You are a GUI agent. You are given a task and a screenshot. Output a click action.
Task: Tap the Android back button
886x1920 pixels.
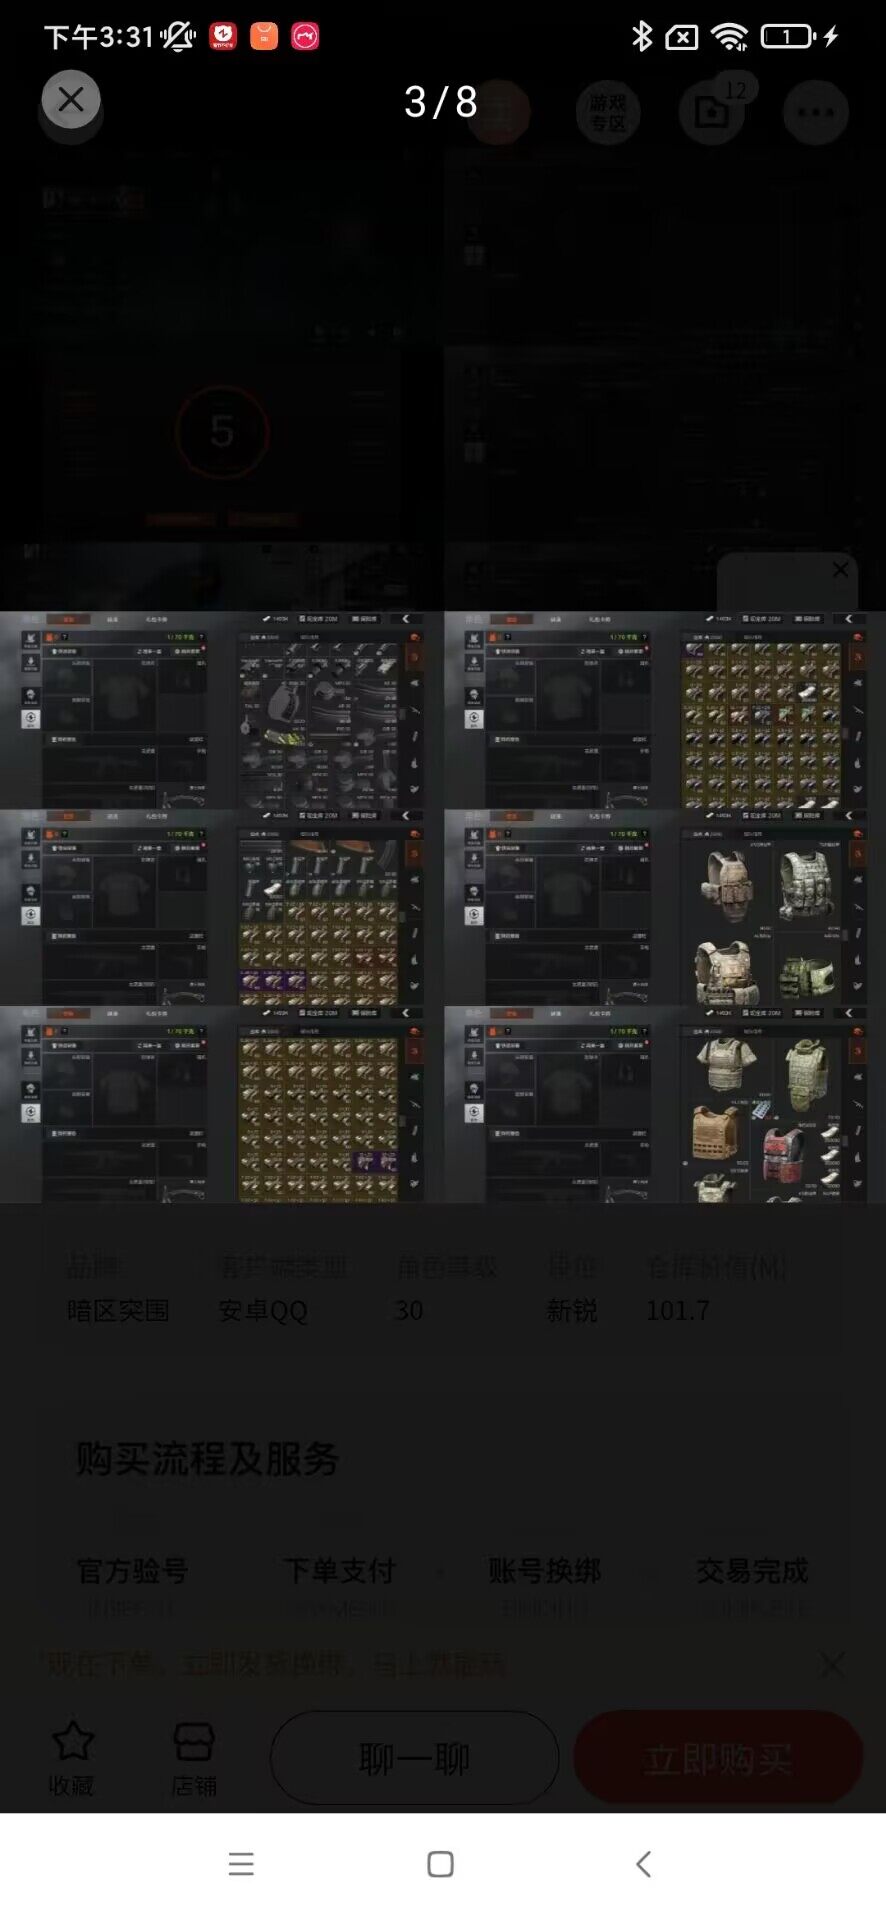(x=644, y=1864)
